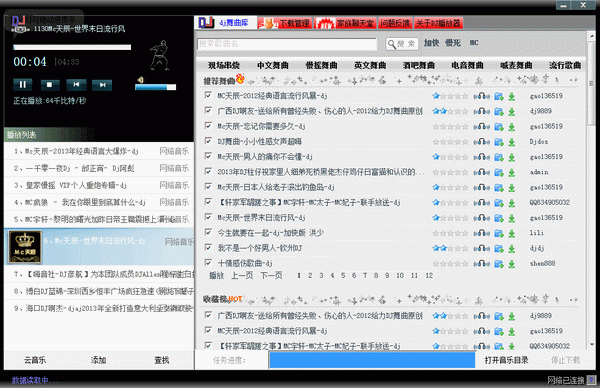Click the 查找 button under playlist
The height and width of the screenshot is (388, 600).
click(x=161, y=360)
